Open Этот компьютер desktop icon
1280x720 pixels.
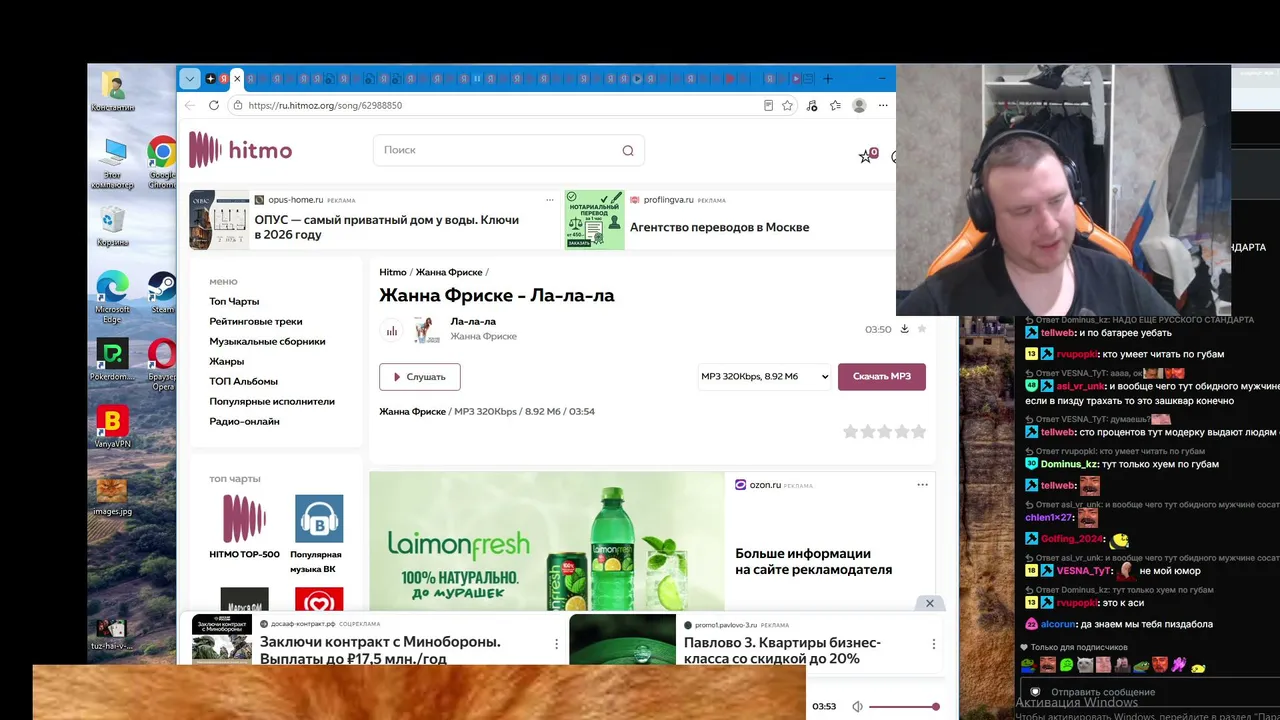(112, 163)
